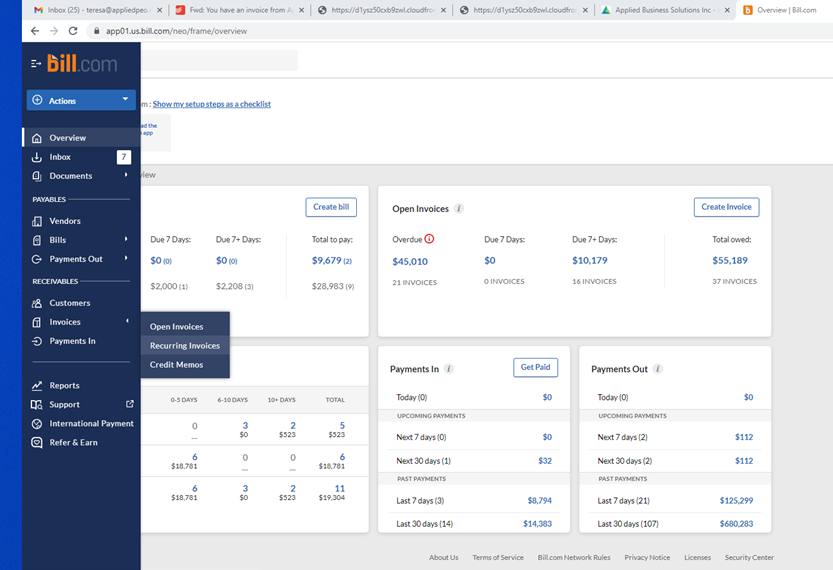Expand the Payments Out submenu

[126, 259]
